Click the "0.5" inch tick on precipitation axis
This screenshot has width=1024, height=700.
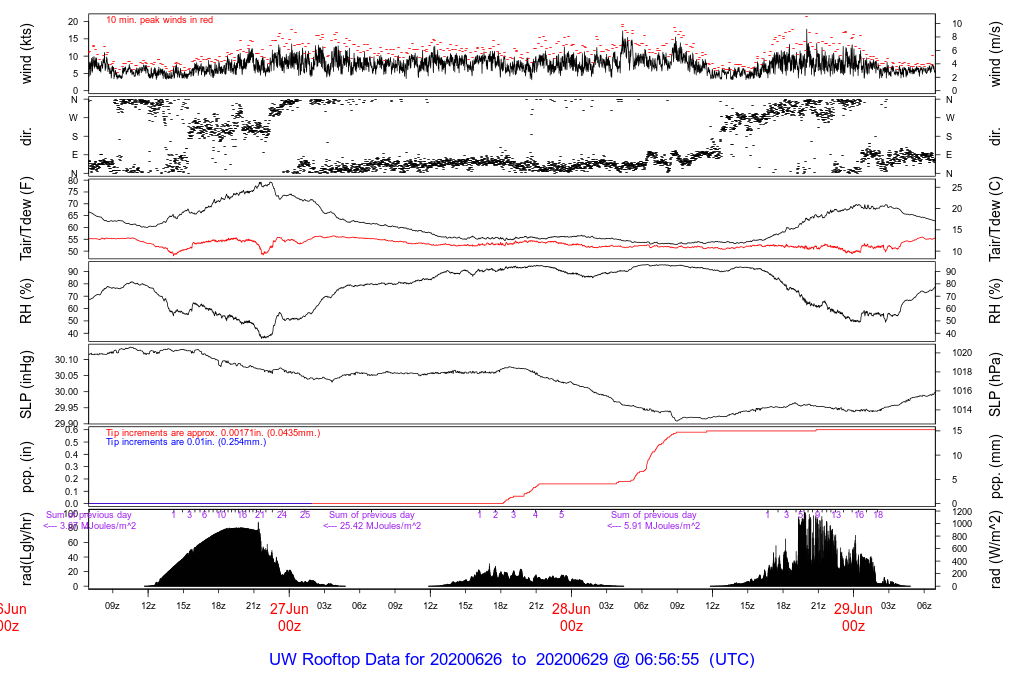pos(72,442)
